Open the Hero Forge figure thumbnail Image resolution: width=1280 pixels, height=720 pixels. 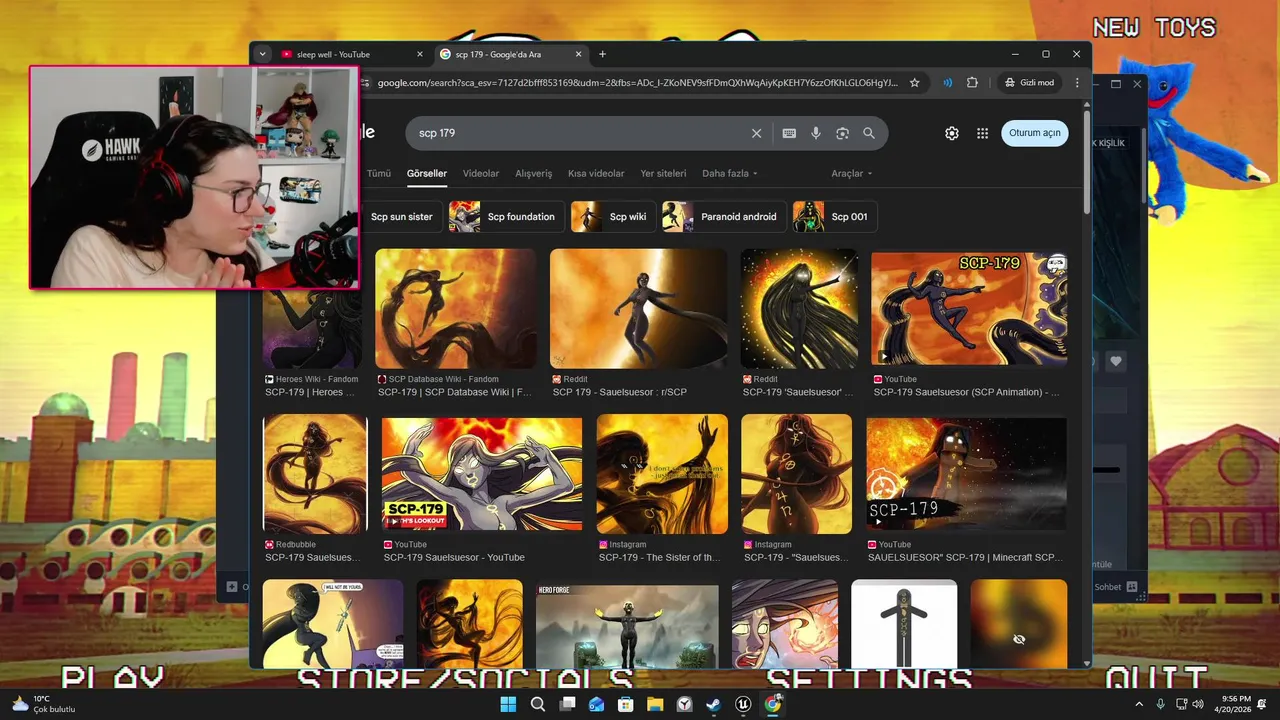(627, 625)
